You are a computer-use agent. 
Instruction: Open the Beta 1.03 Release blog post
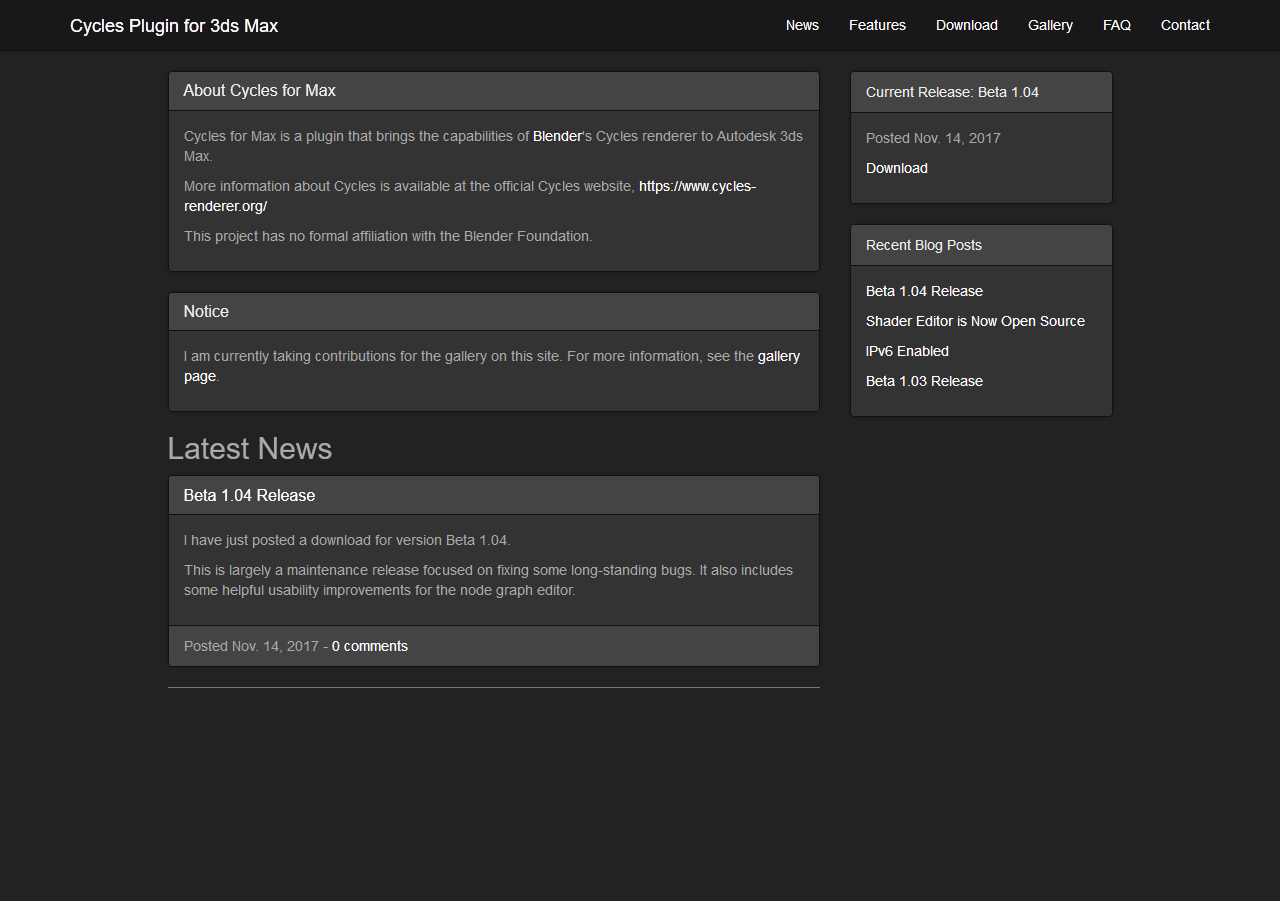pos(924,381)
